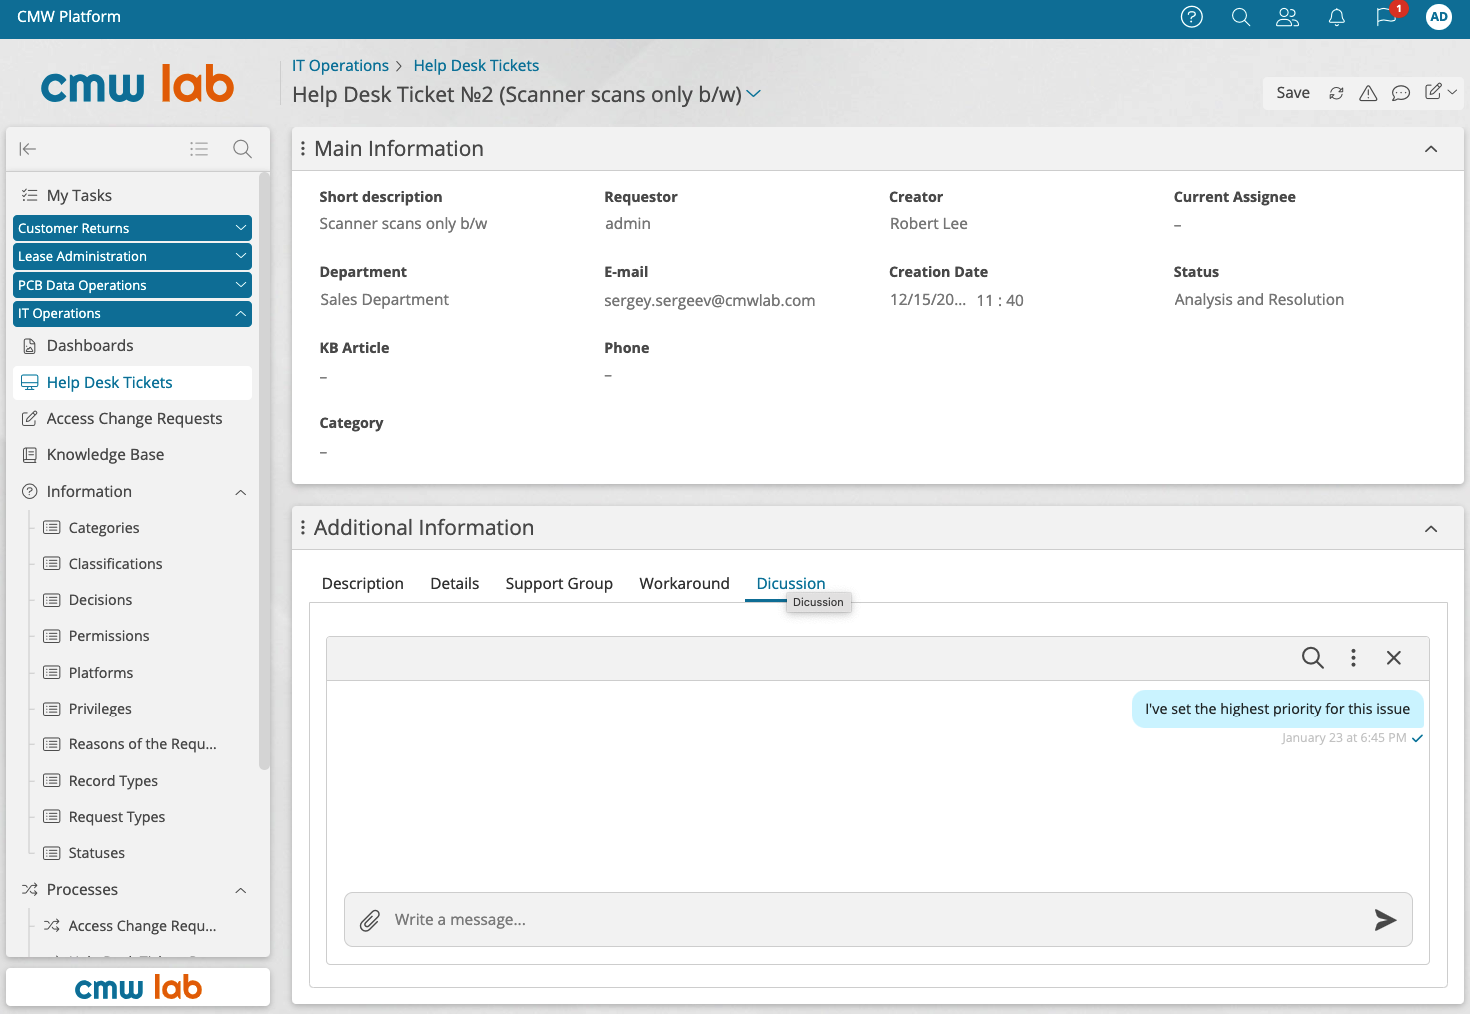The image size is (1470, 1014).
Task: Expand PCB Data Operations workspace
Action: [x=132, y=285]
